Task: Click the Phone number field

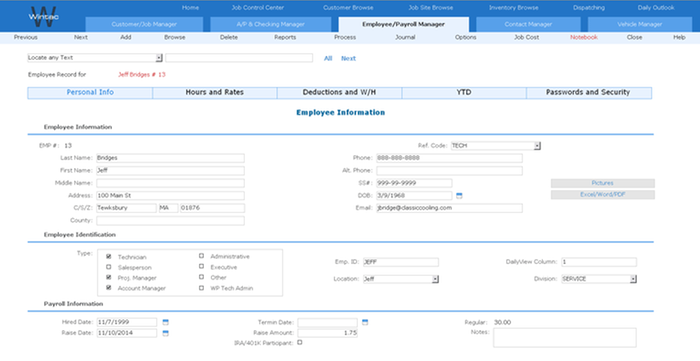Action: [449, 158]
